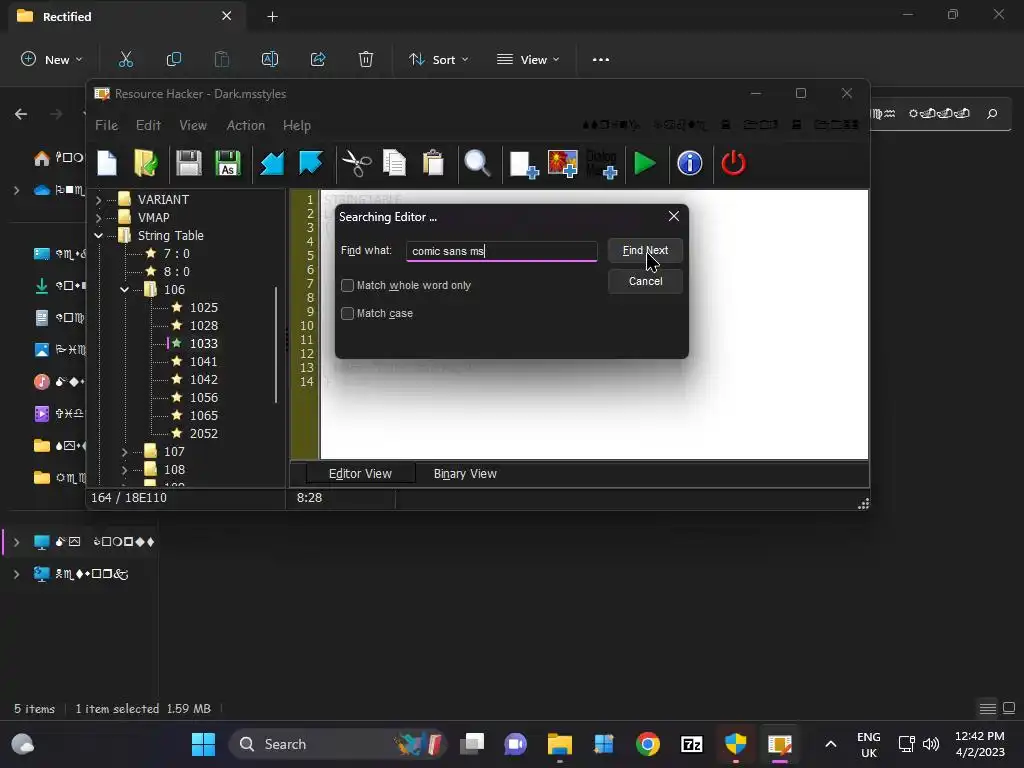This screenshot has height=768, width=1024.
Task: Open a new Explorer tab with plus button
Action: pyautogui.click(x=272, y=17)
